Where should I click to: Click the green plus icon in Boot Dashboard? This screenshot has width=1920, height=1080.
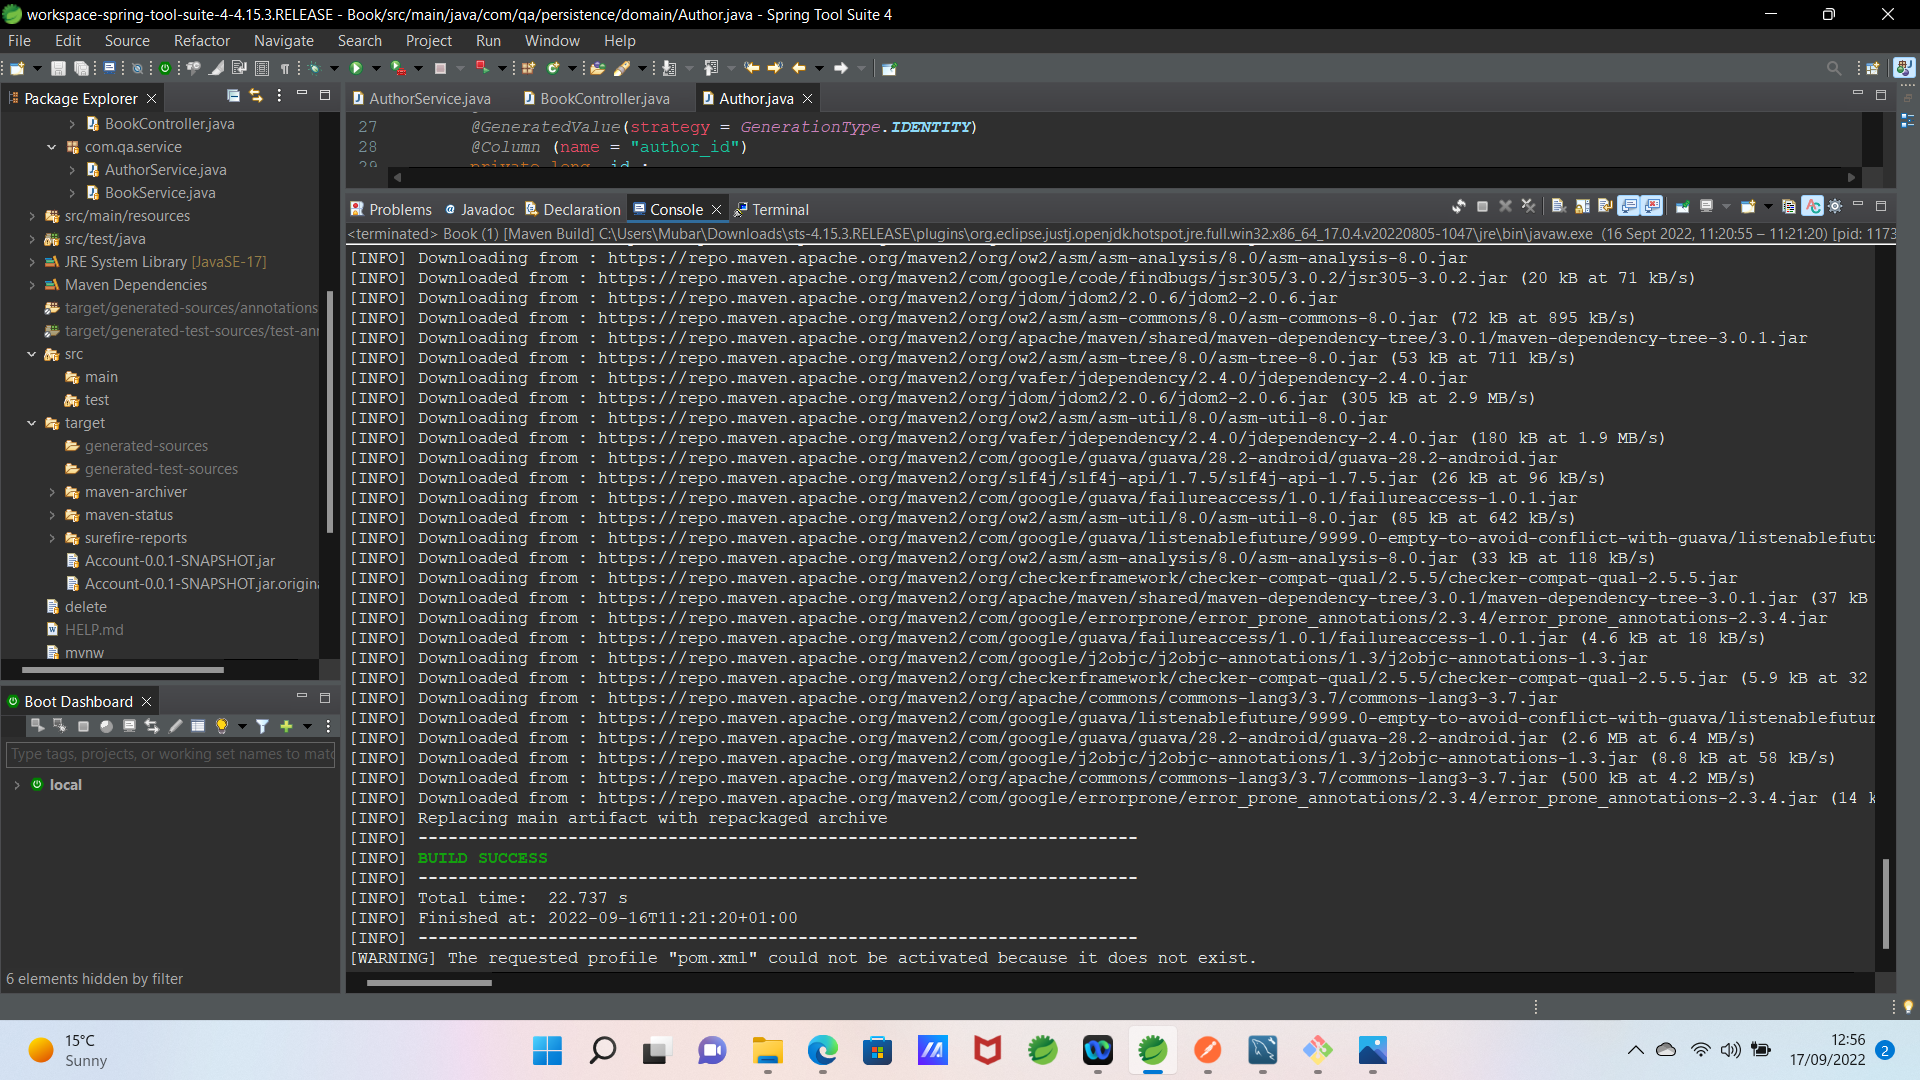click(x=286, y=726)
